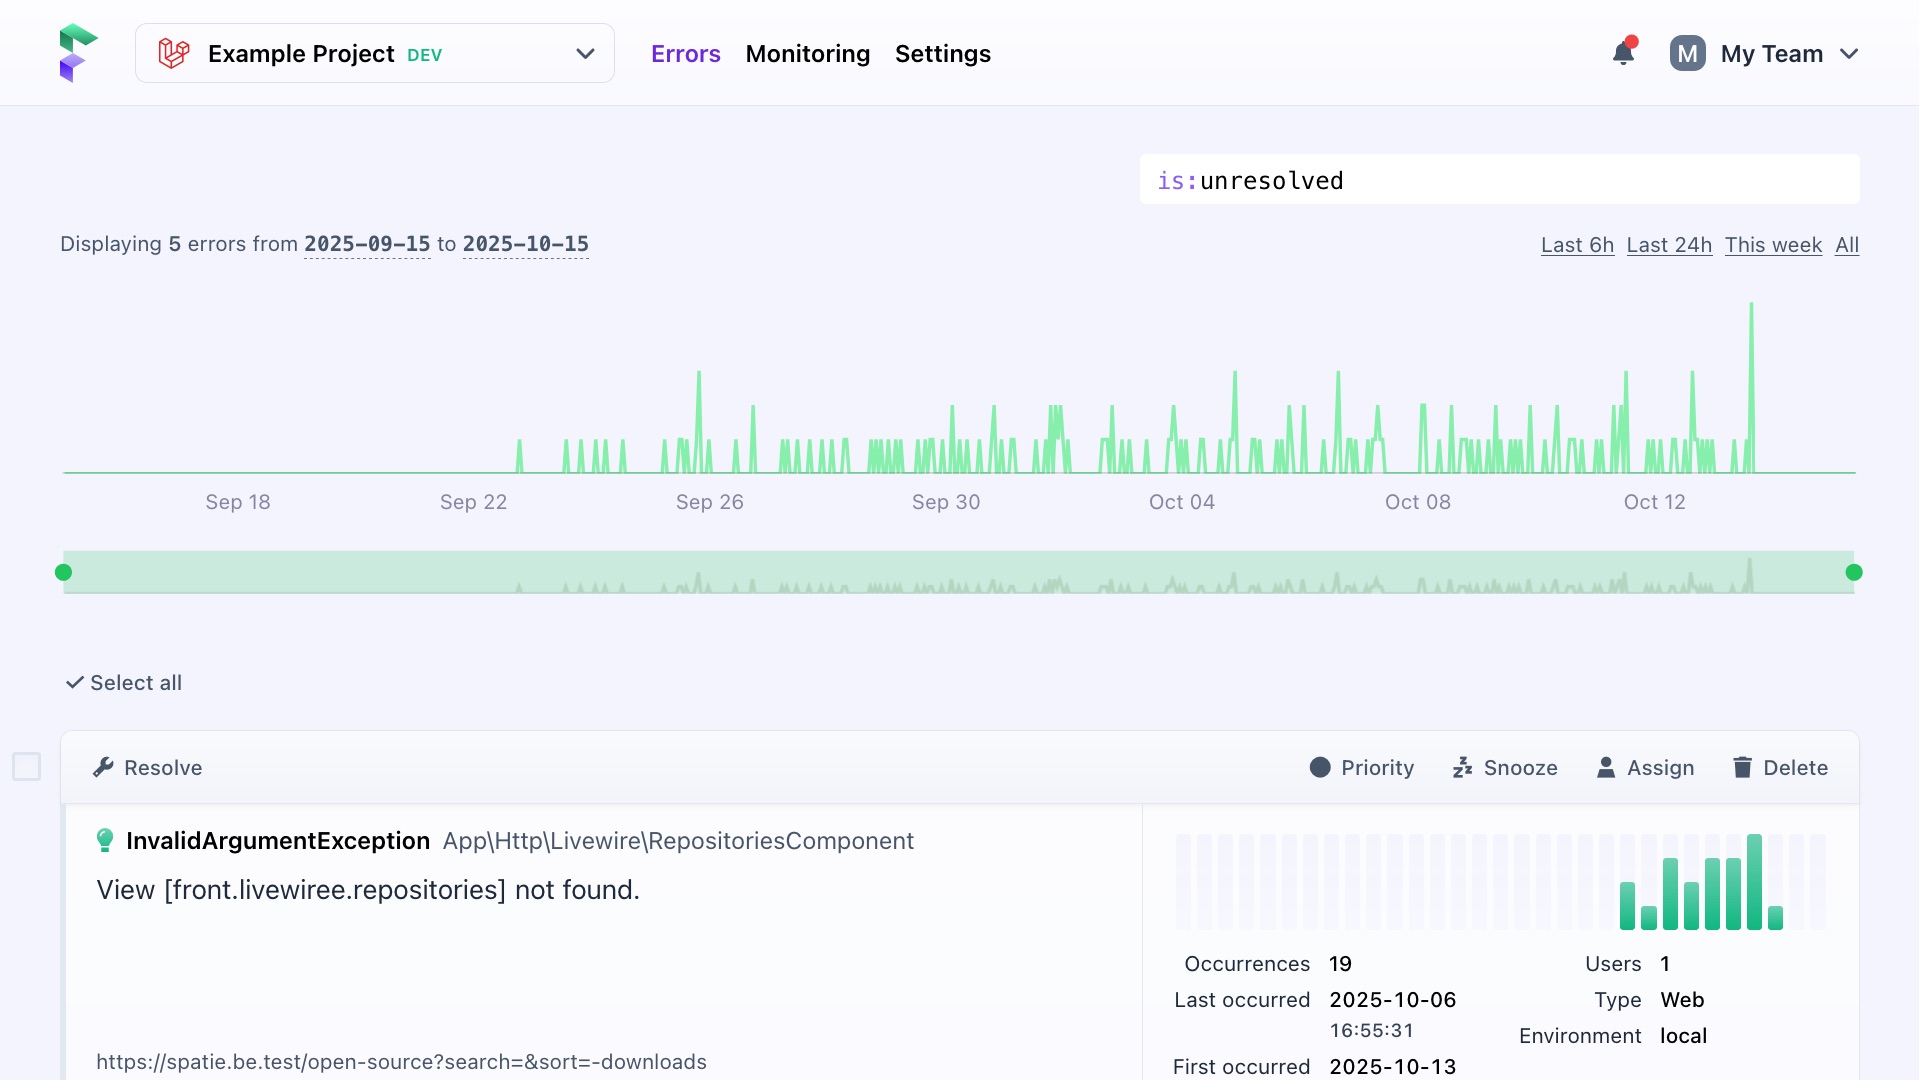This screenshot has width=1920, height=1080.
Task: Click the lightbulb solution icon
Action: 105,841
